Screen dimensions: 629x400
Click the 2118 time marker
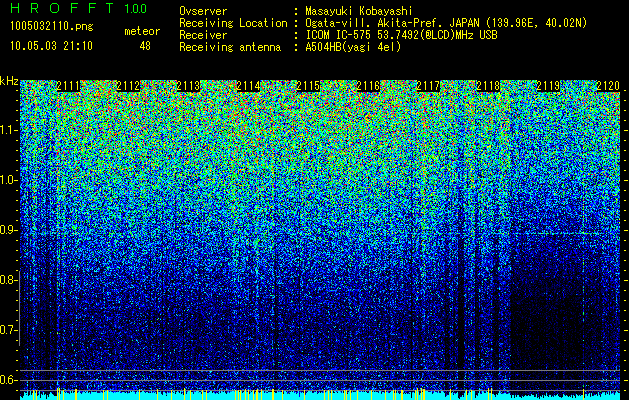488,85
